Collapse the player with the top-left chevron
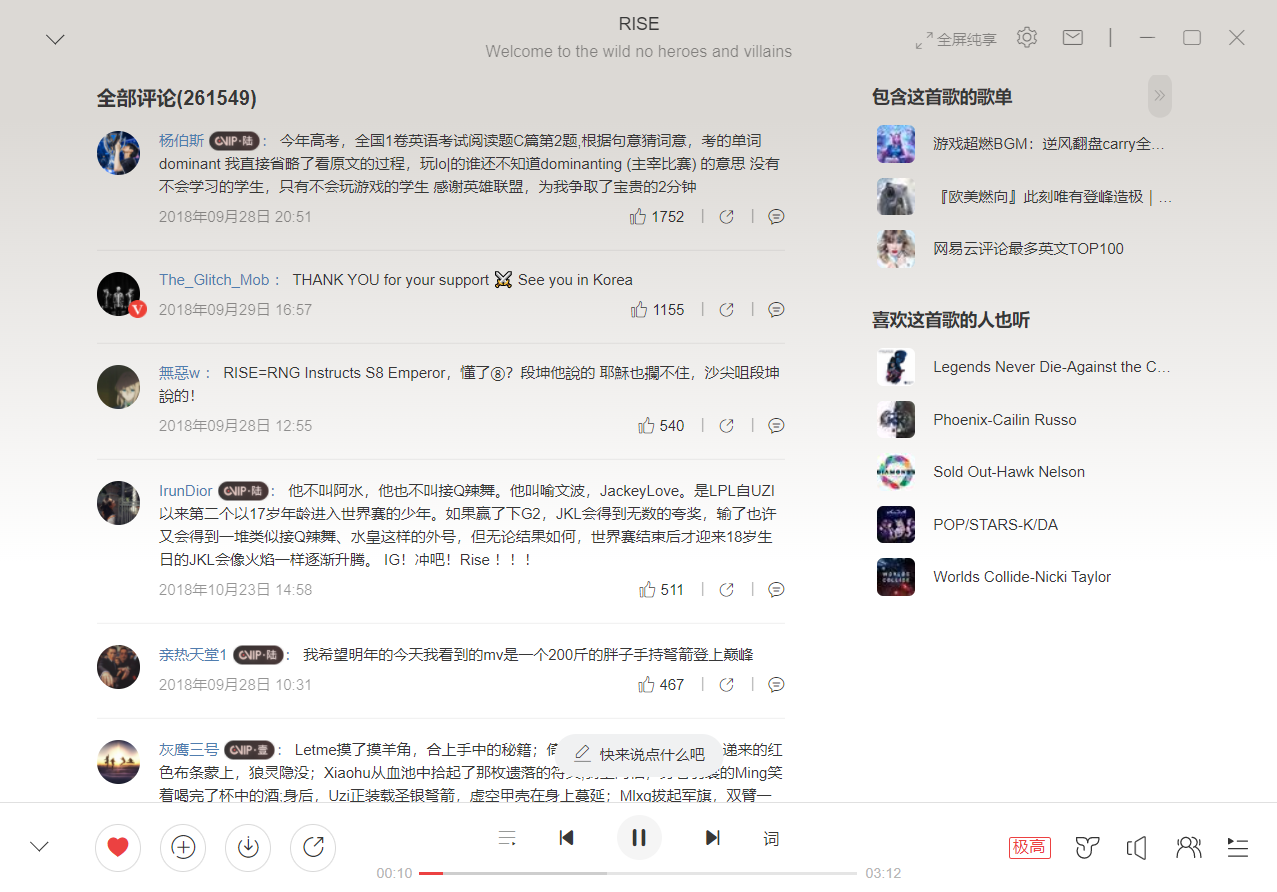This screenshot has height=892, width=1277. pyautogui.click(x=55, y=39)
